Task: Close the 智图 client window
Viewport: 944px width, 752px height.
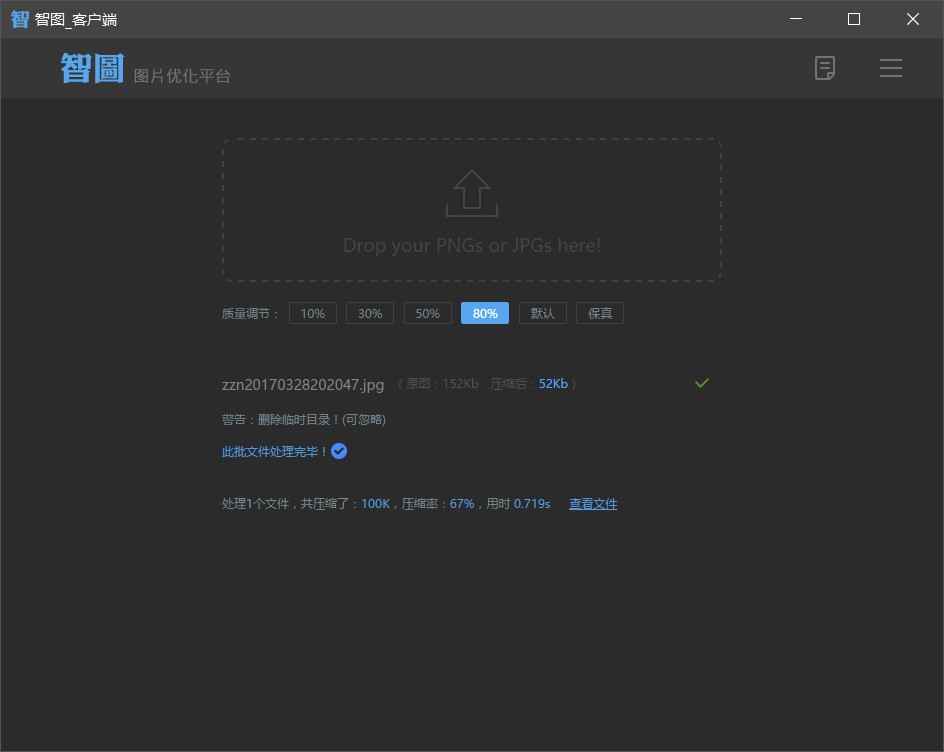Action: pyautogui.click(x=913, y=19)
